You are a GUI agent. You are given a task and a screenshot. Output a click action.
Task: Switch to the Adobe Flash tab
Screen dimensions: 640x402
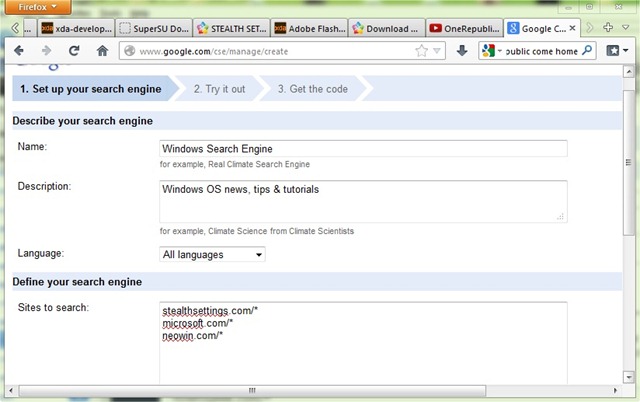tap(309, 28)
